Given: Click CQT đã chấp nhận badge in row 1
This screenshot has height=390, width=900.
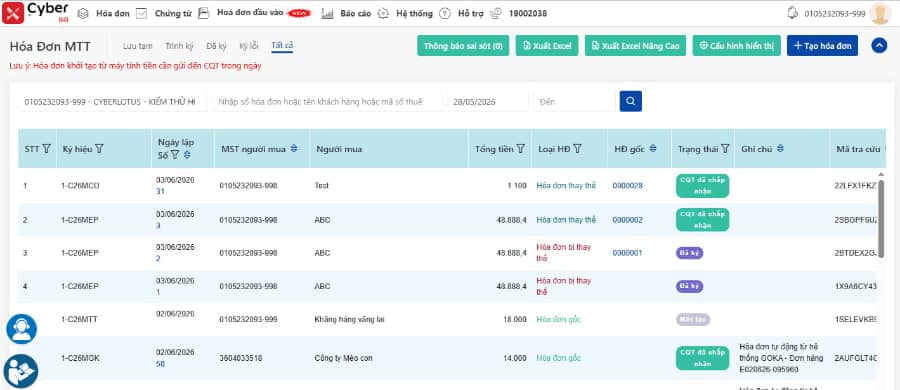Looking at the screenshot, I should click(703, 186).
